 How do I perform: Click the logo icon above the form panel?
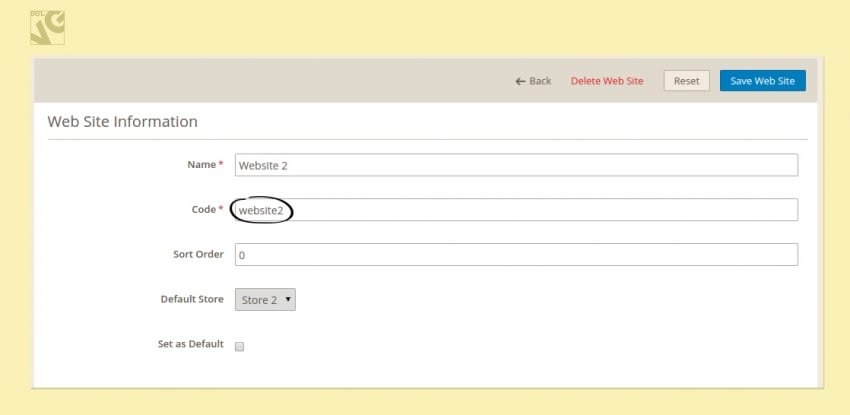tap(47, 27)
